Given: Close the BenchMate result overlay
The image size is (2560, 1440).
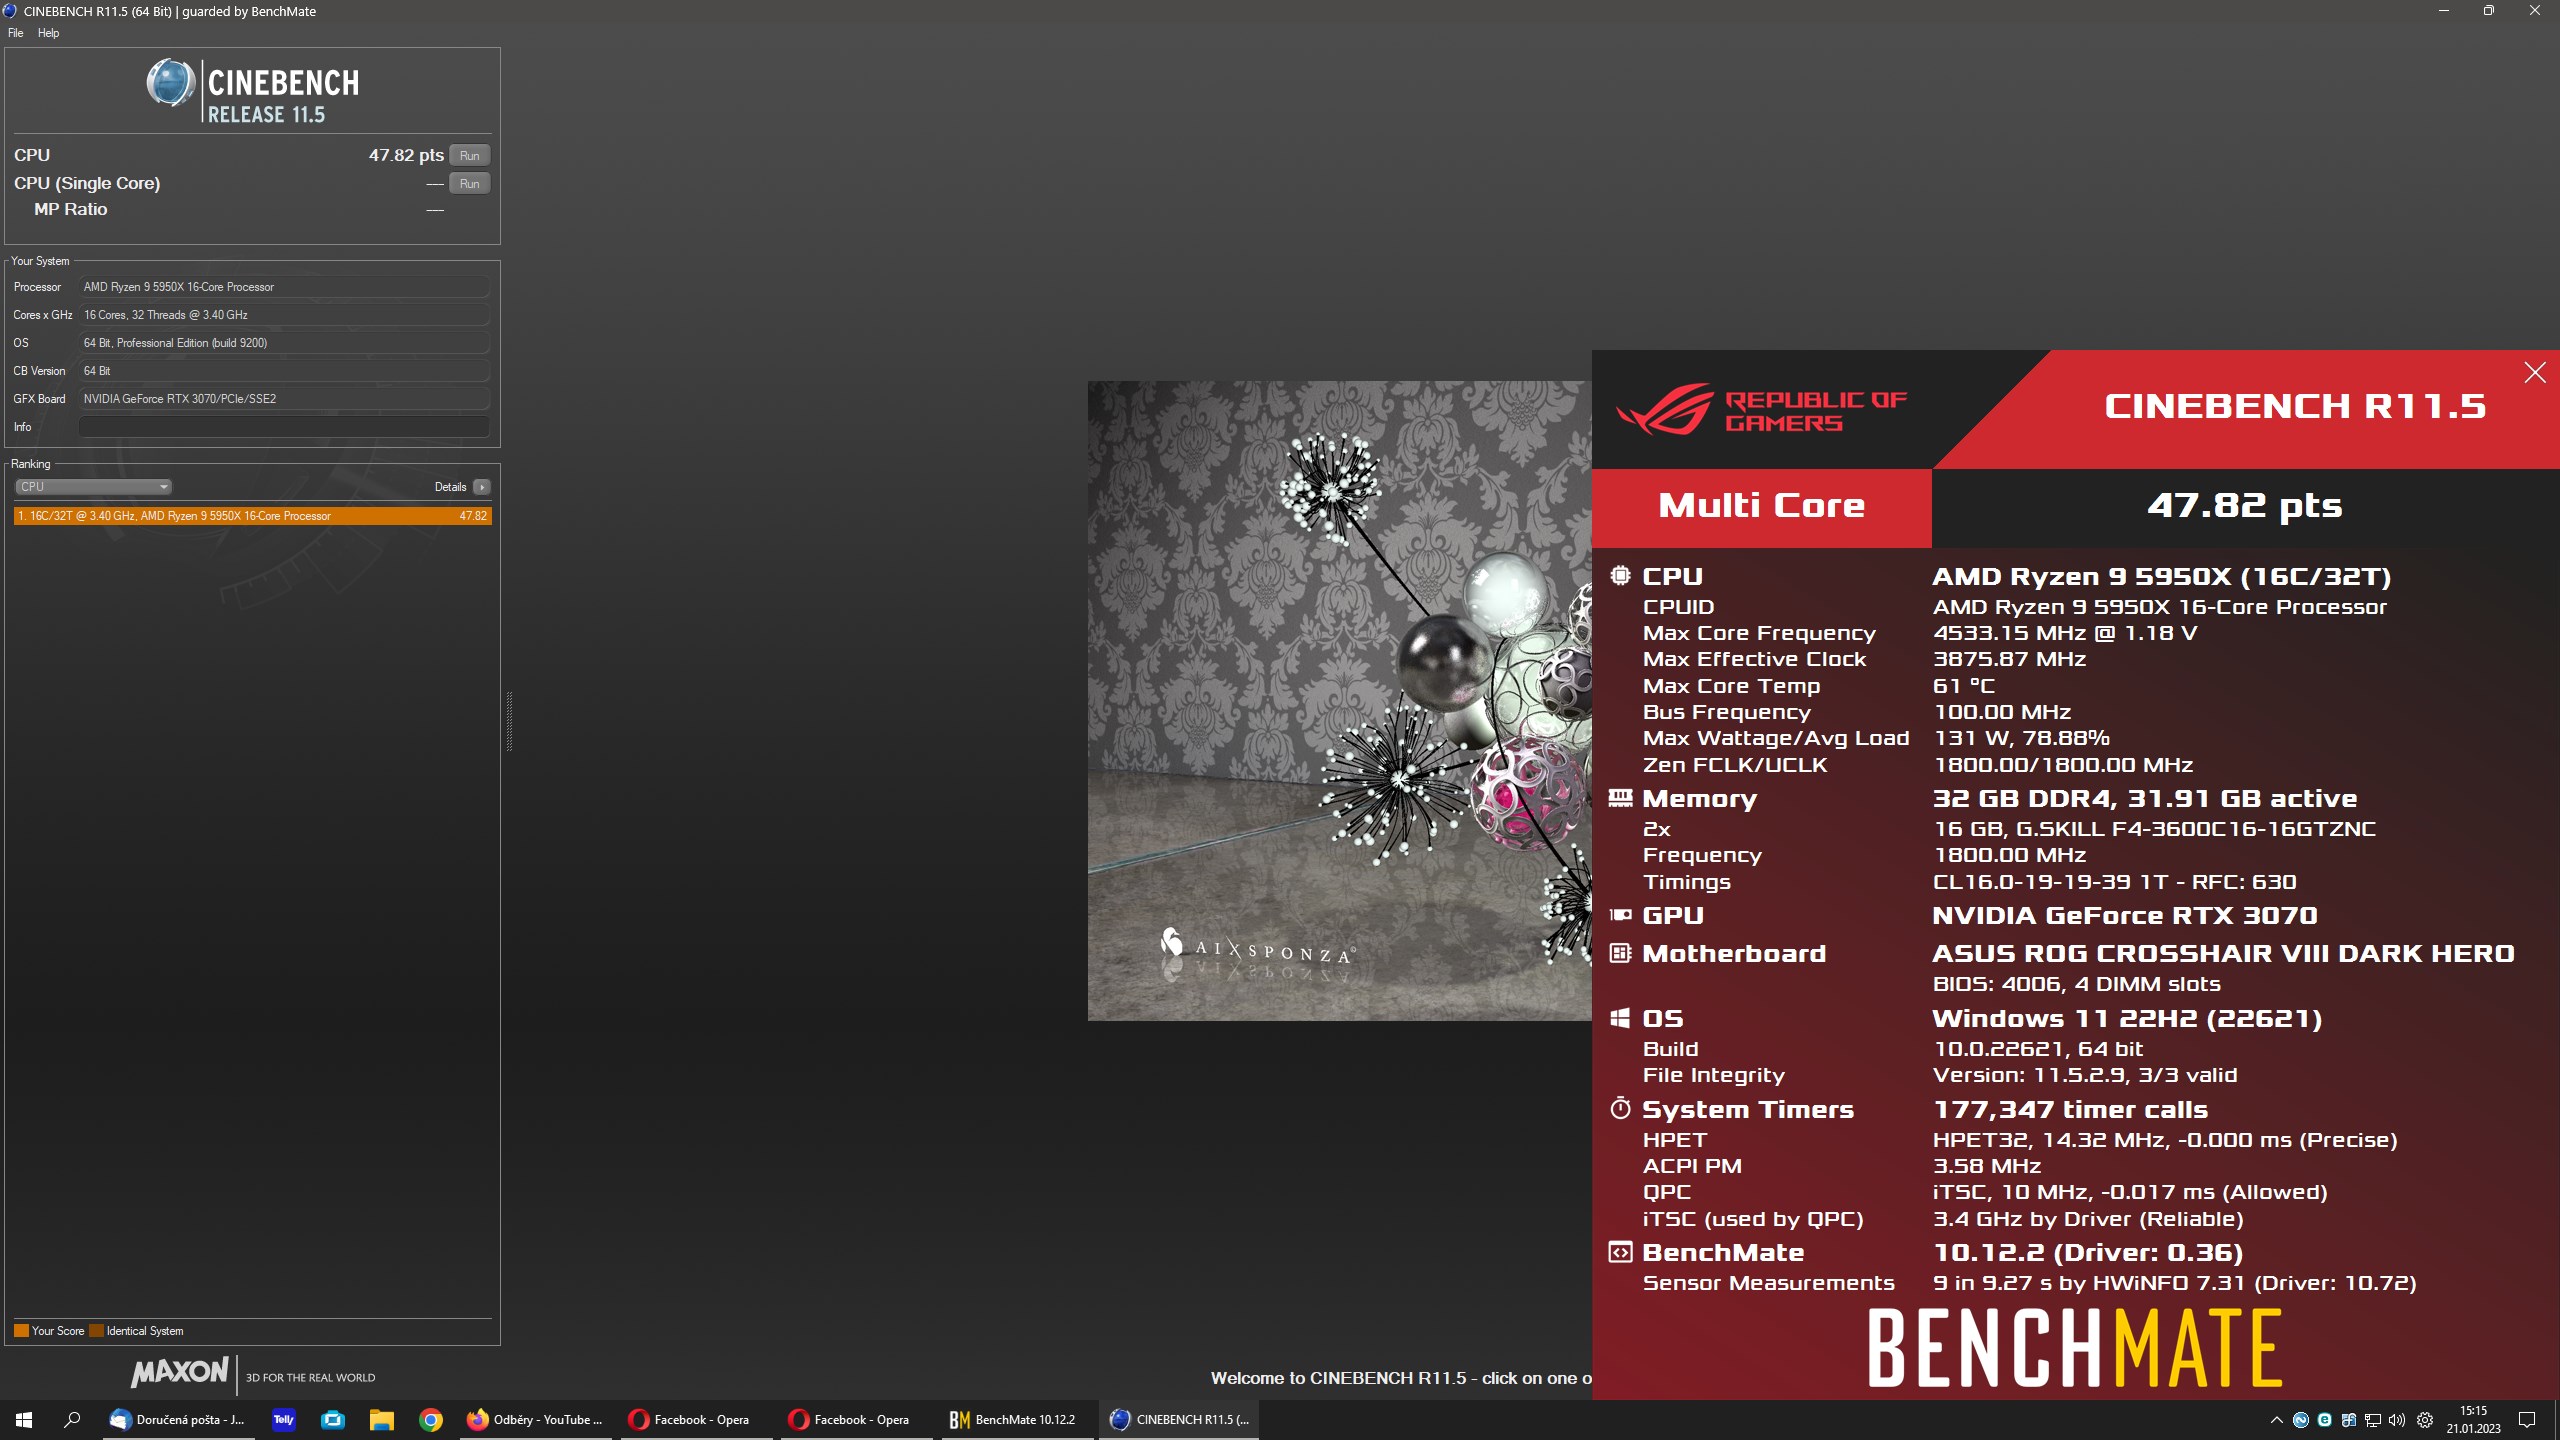Looking at the screenshot, I should tap(2534, 373).
